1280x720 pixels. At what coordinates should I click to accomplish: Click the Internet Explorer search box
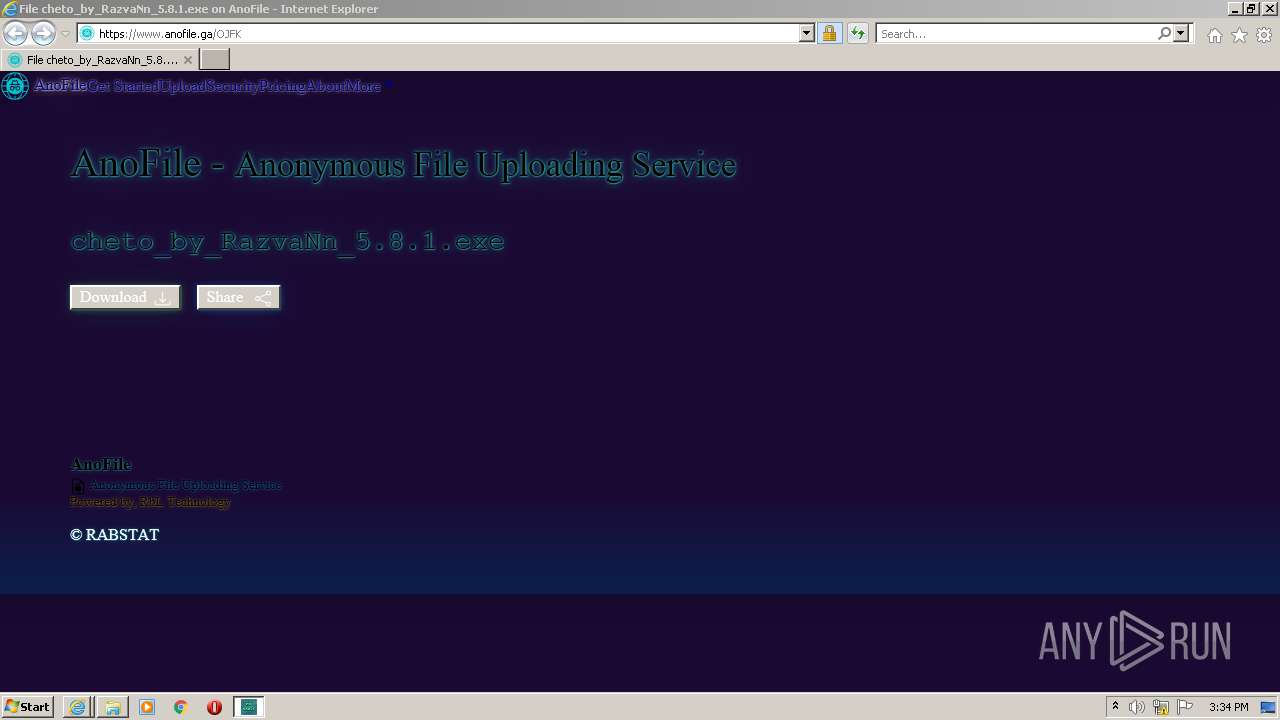tap(1015, 33)
